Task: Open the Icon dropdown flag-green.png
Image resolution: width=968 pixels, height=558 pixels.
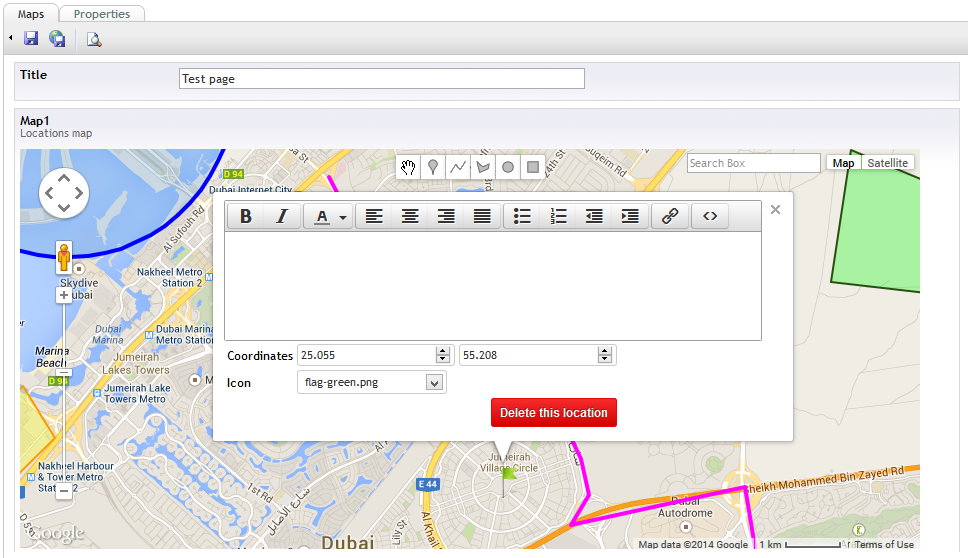Action: pyautogui.click(x=372, y=382)
